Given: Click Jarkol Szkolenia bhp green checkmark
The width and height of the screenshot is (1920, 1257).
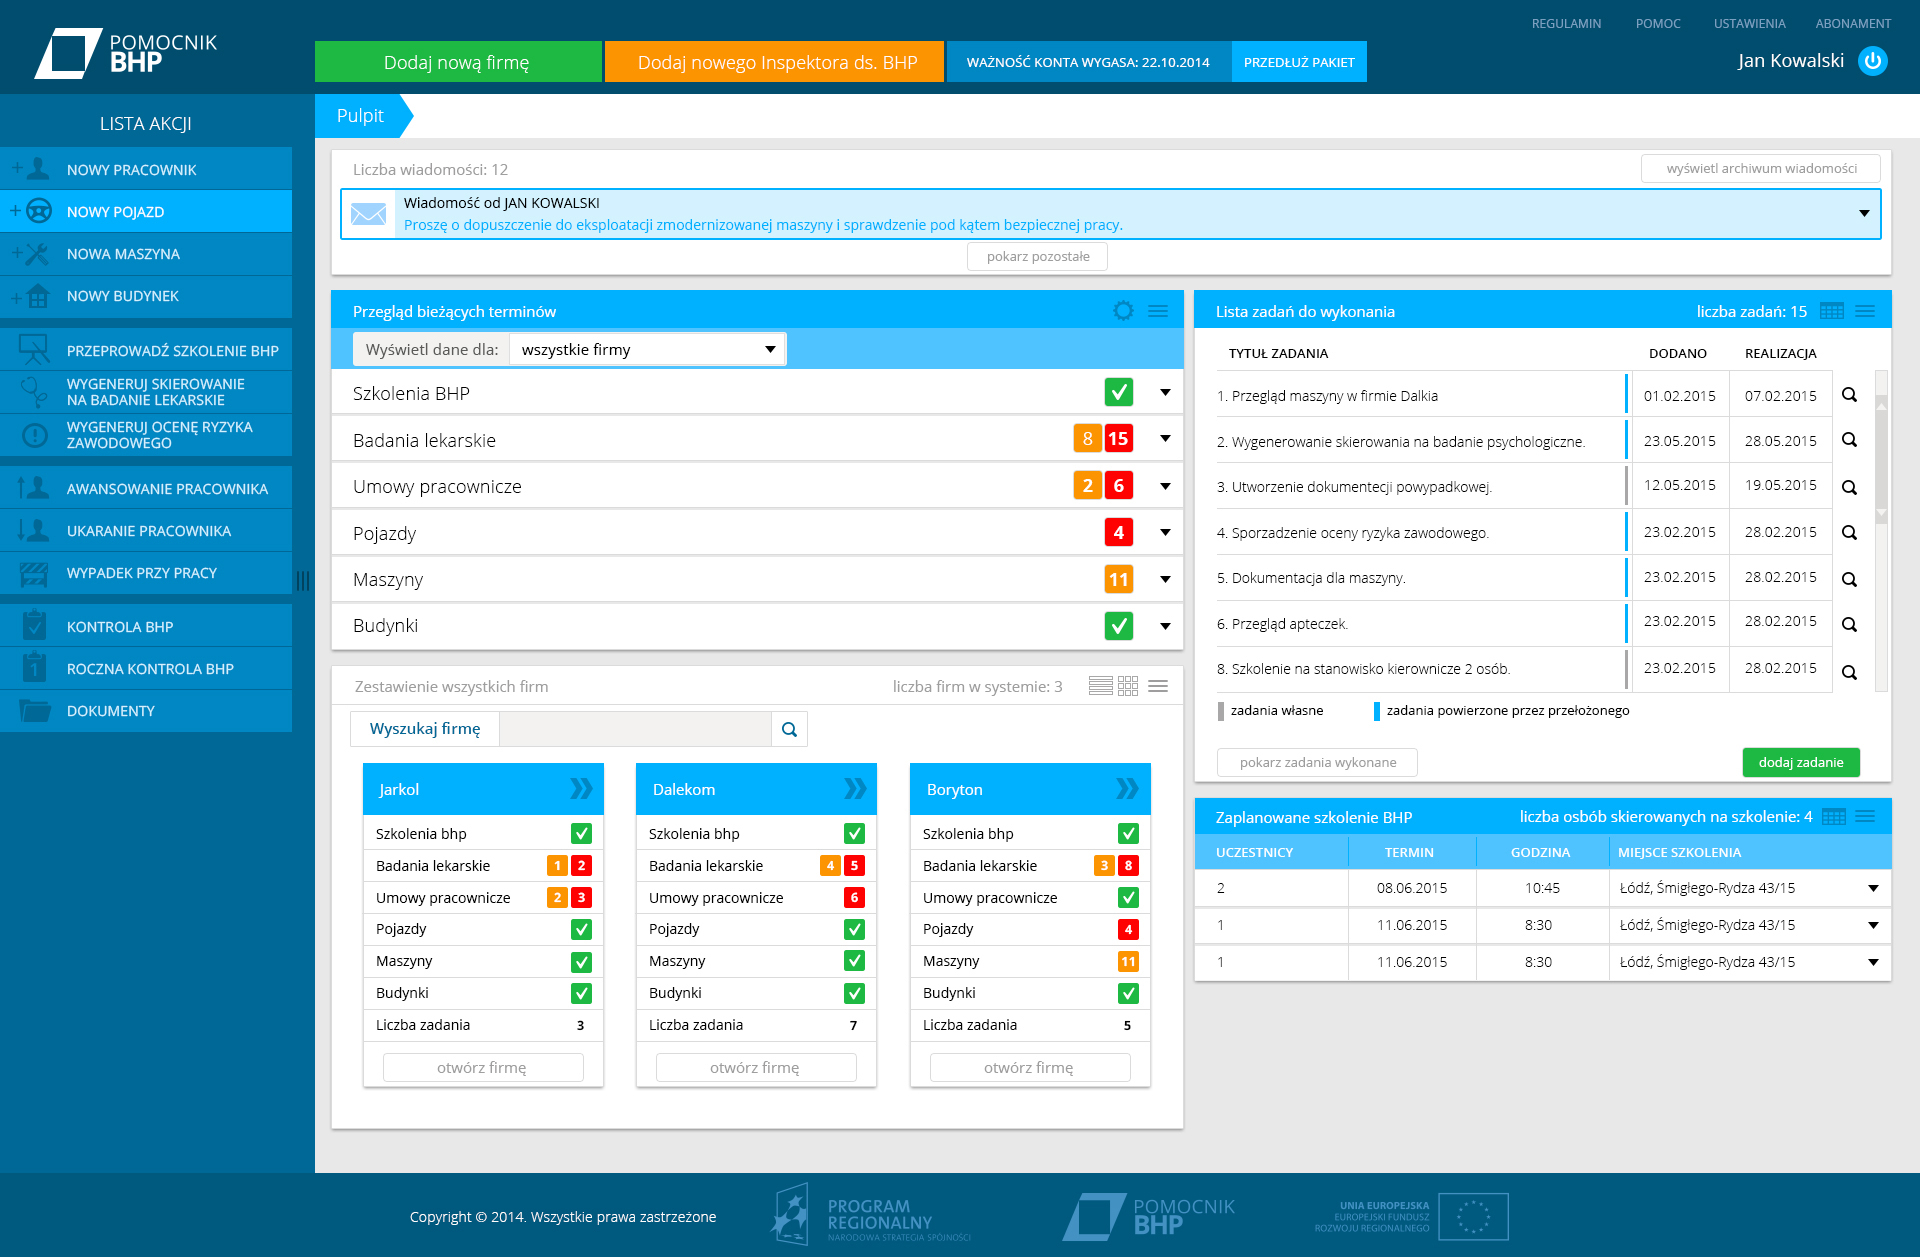Looking at the screenshot, I should tap(581, 834).
